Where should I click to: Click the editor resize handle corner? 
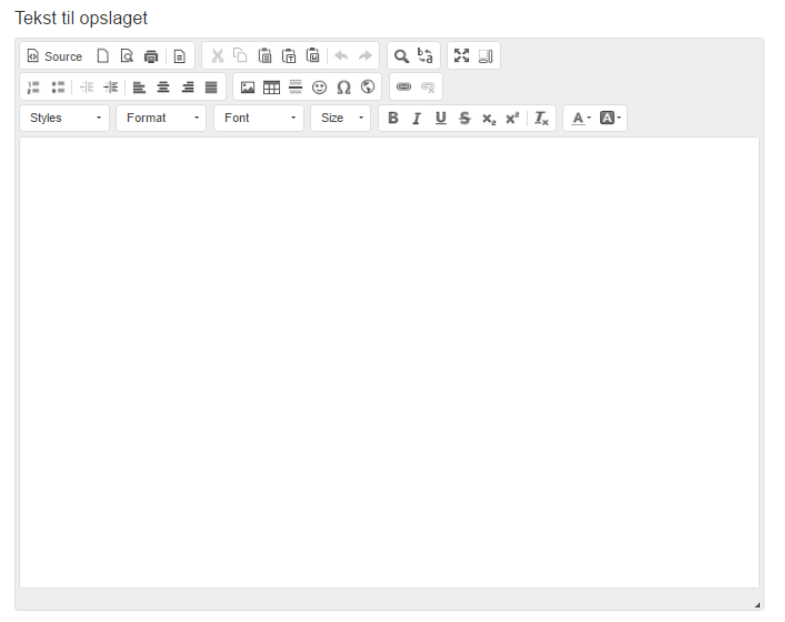[x=757, y=605]
